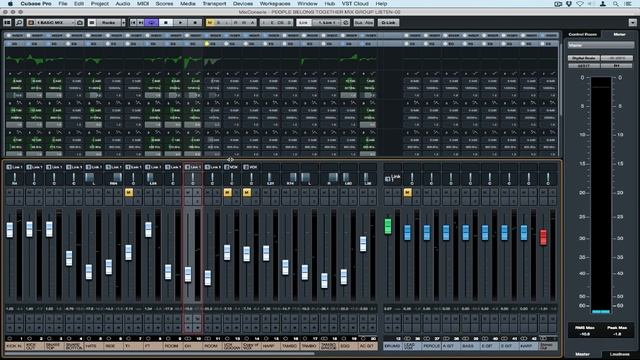
Task: Click the link group settings gear icon
Action: pyautogui.click(x=346, y=22)
